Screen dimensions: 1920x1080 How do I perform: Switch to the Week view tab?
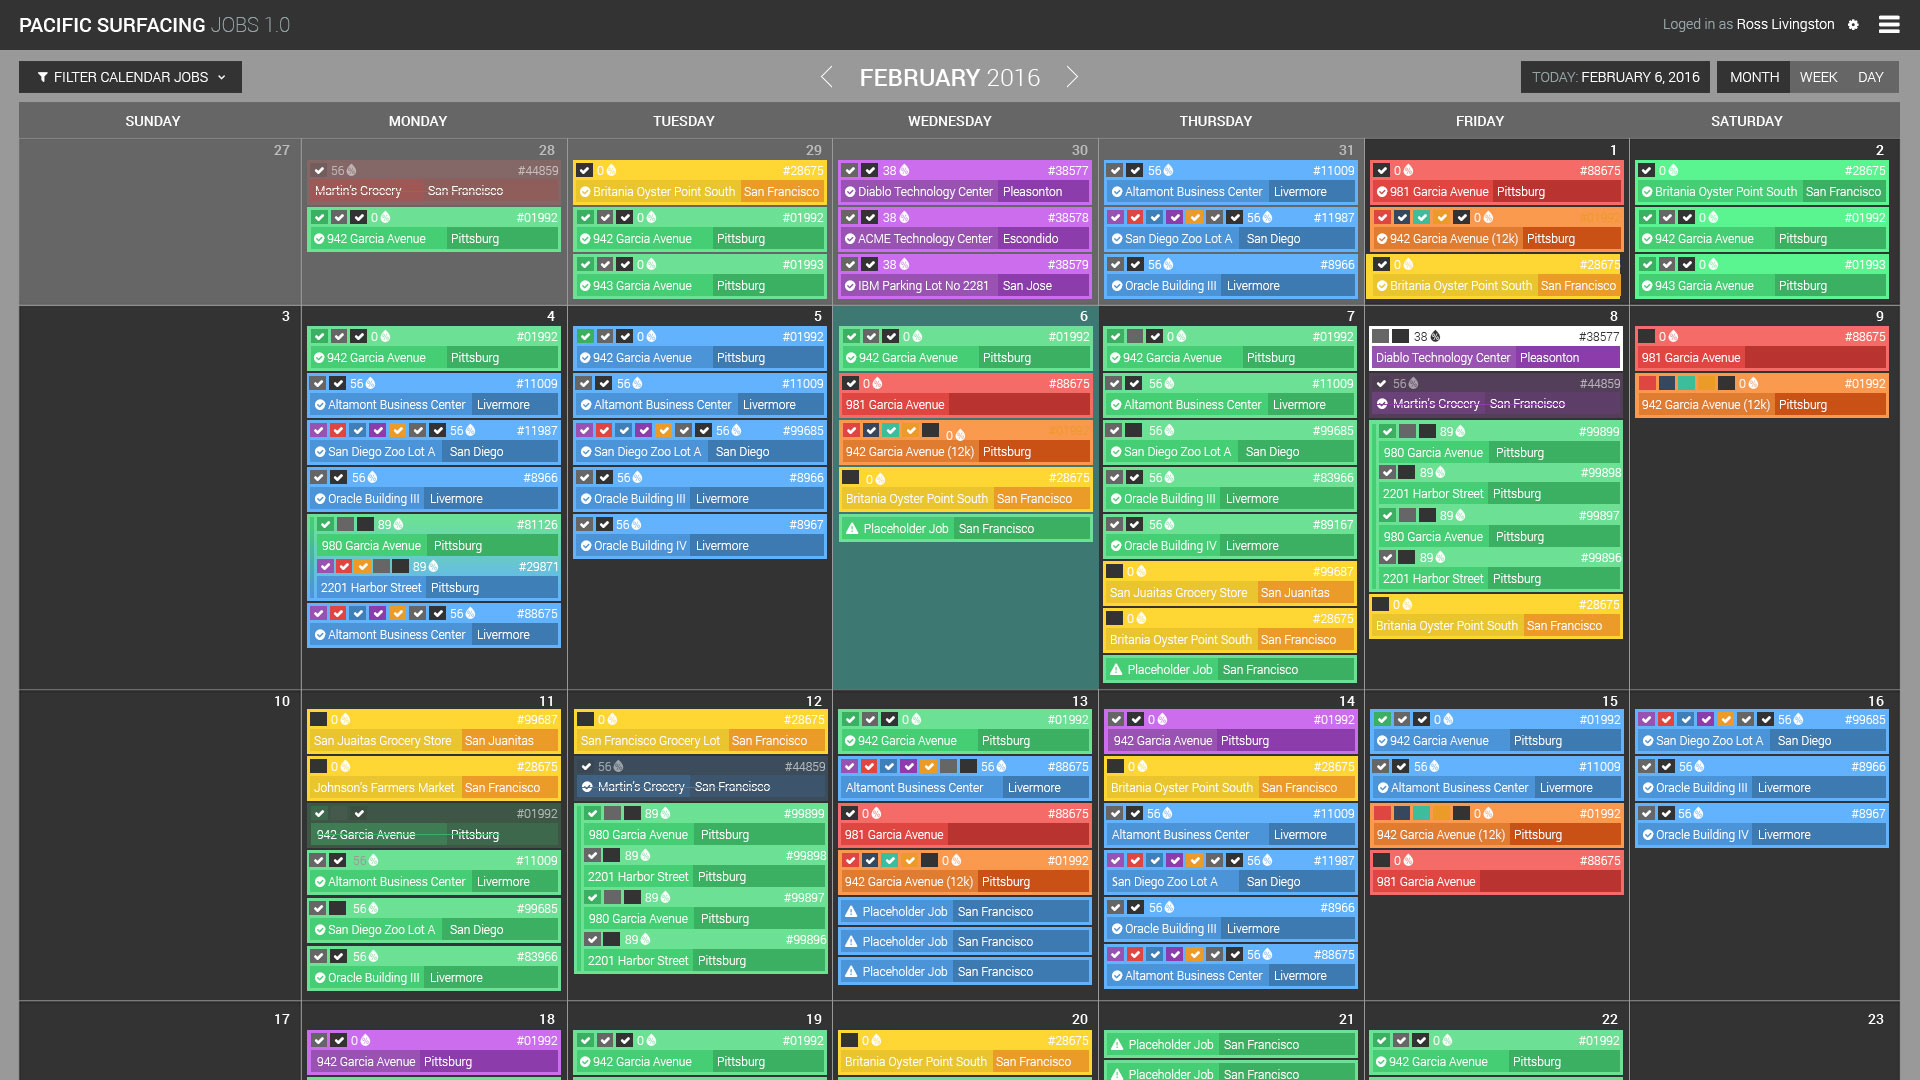pos(1818,77)
